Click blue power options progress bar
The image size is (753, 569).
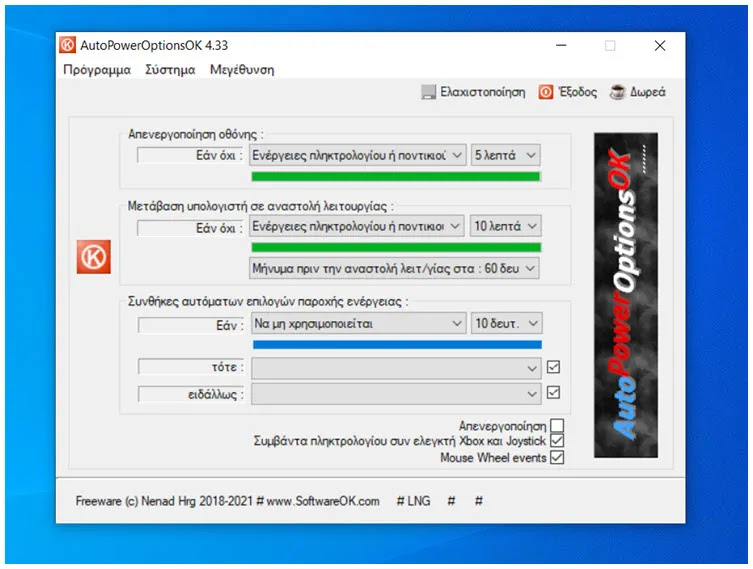click(397, 344)
